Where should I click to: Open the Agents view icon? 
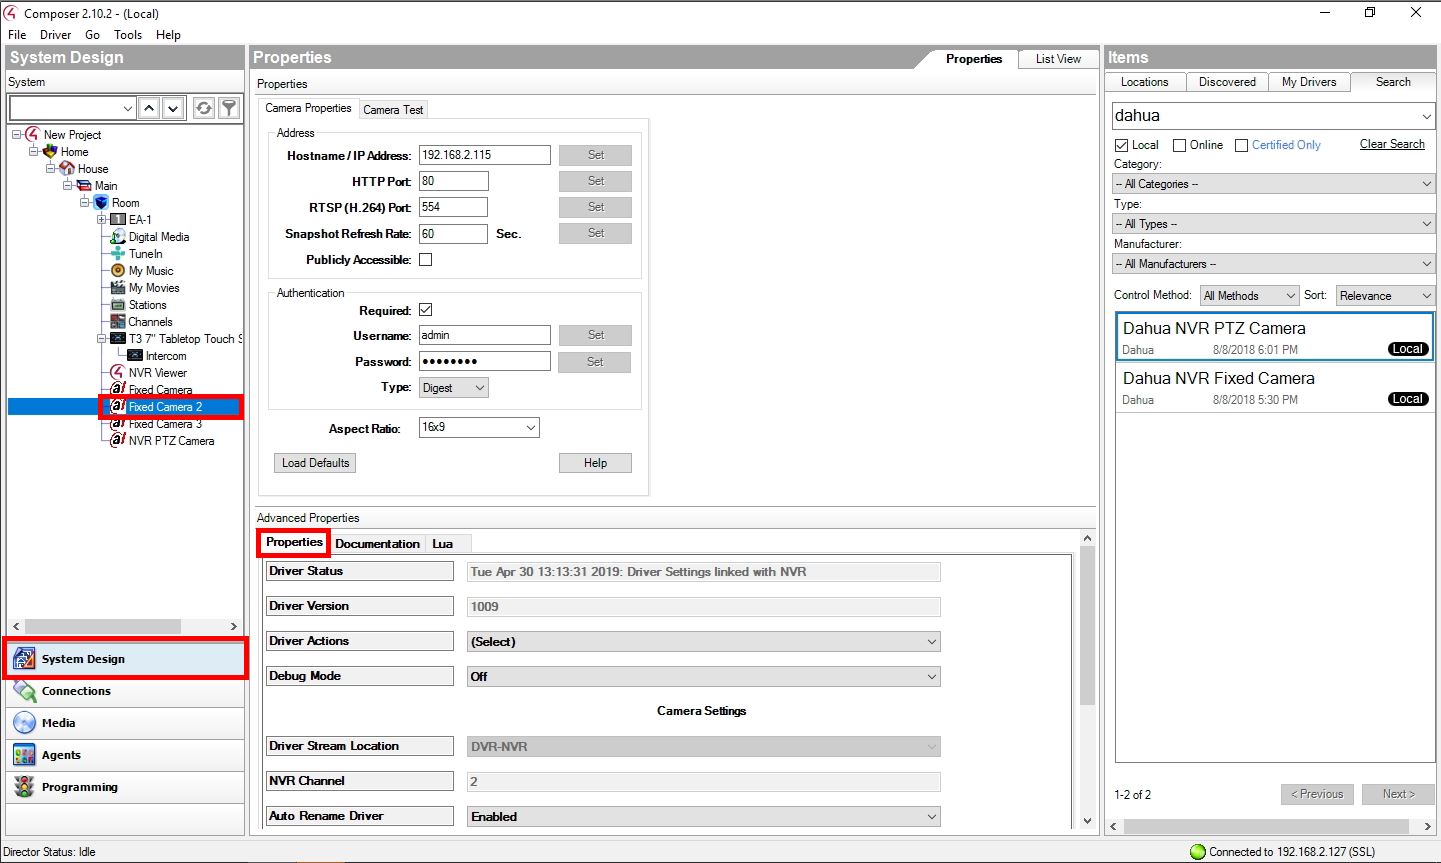pos(25,755)
